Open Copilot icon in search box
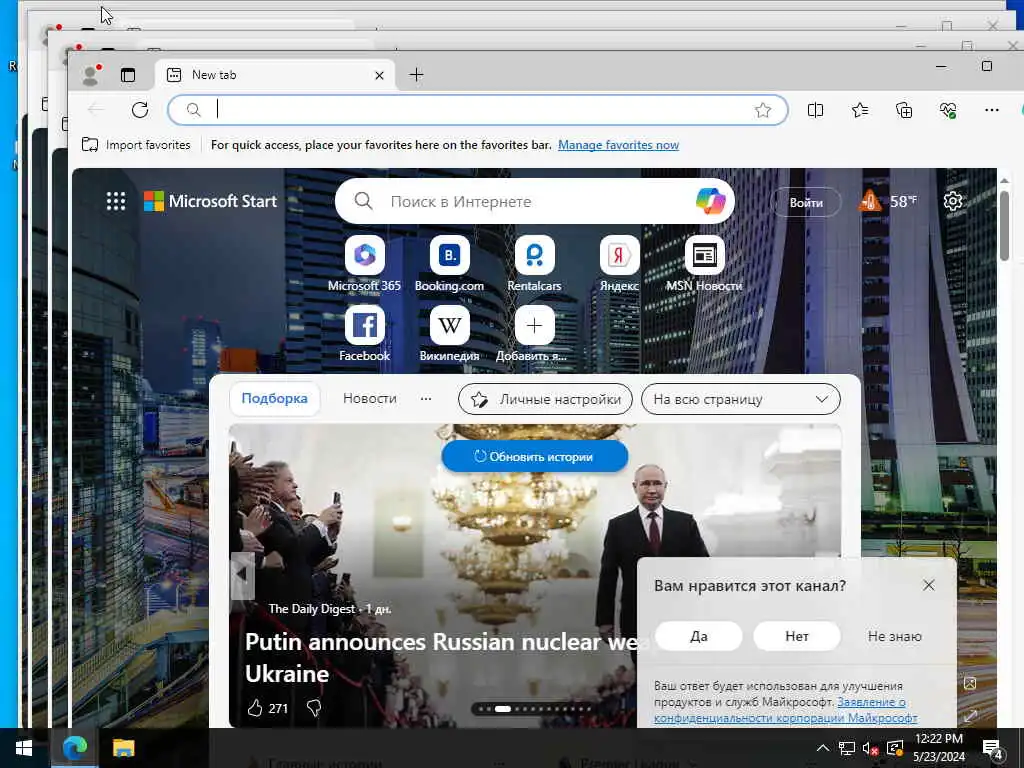This screenshot has height=768, width=1024. [x=710, y=201]
